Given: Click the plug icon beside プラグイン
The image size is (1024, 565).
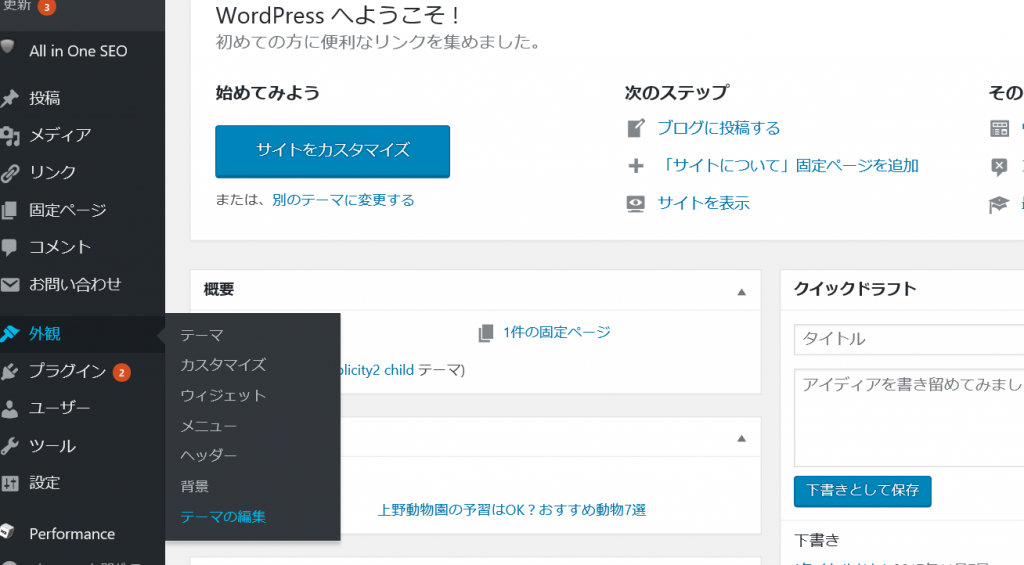Looking at the screenshot, I should (10, 372).
